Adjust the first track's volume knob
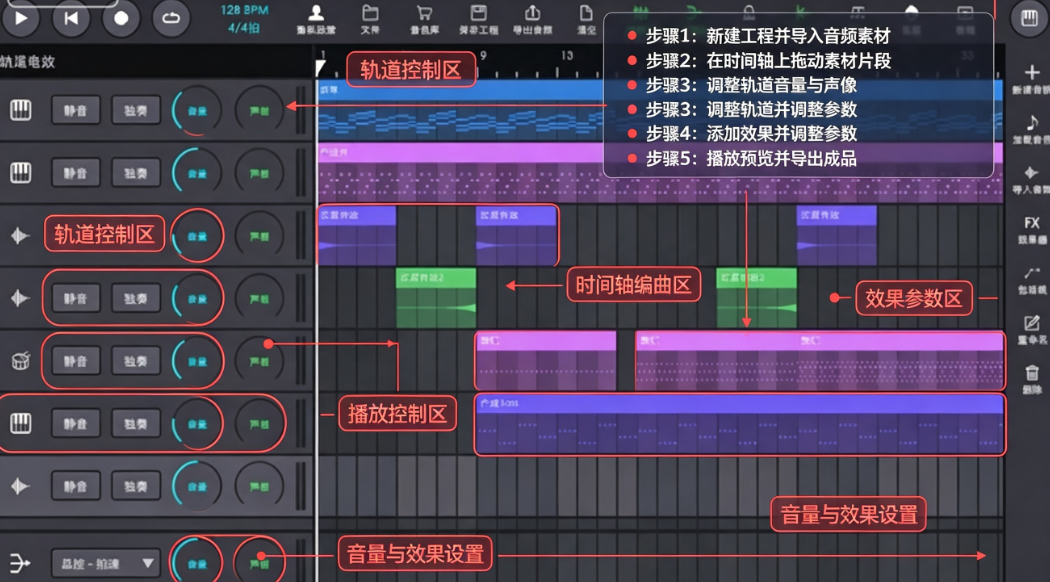Screen dimensions: 1050x582 [x=197, y=111]
